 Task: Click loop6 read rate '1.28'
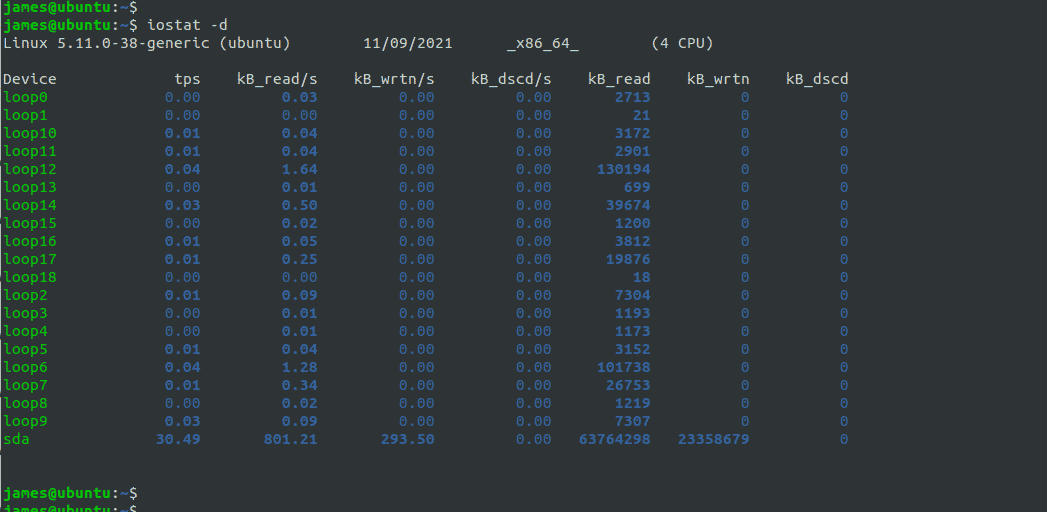(x=299, y=368)
